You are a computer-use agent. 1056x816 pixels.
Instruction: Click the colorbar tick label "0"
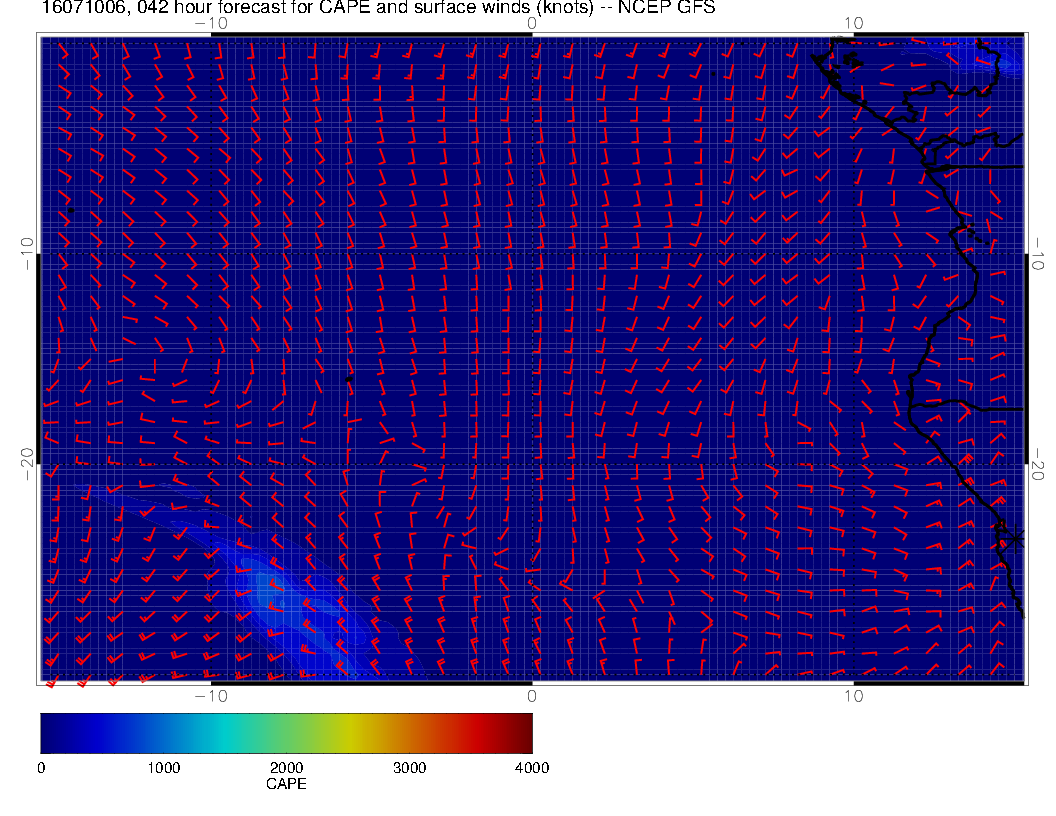pos(41,768)
